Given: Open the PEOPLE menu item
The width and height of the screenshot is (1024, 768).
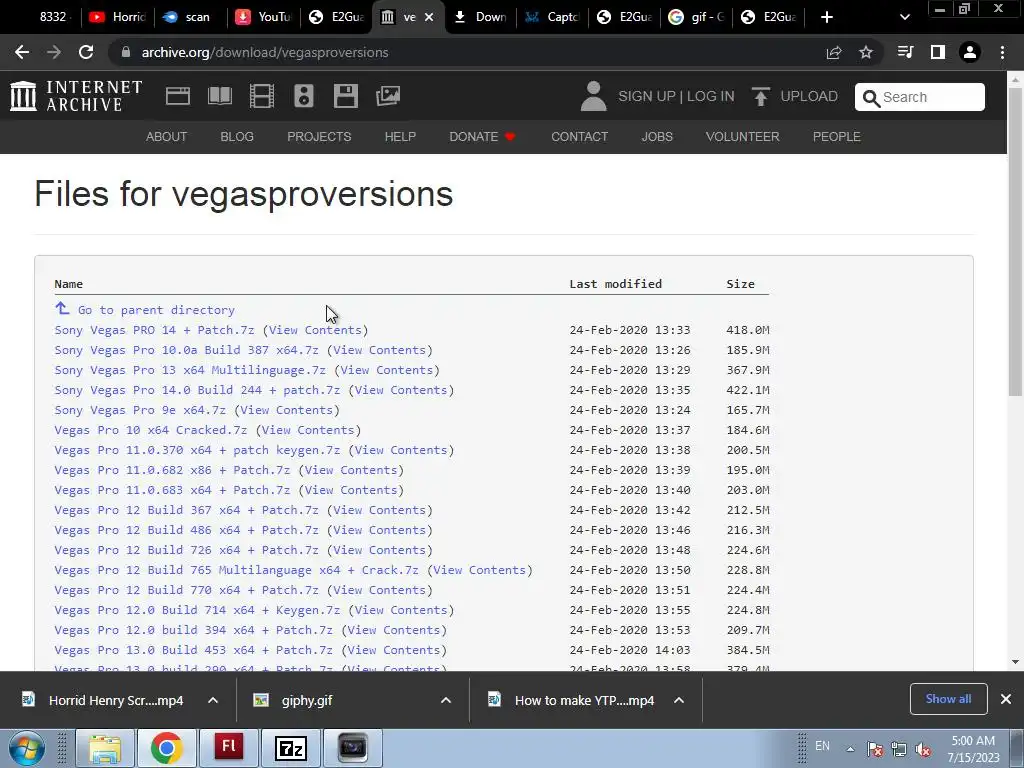Looking at the screenshot, I should 837,136.
